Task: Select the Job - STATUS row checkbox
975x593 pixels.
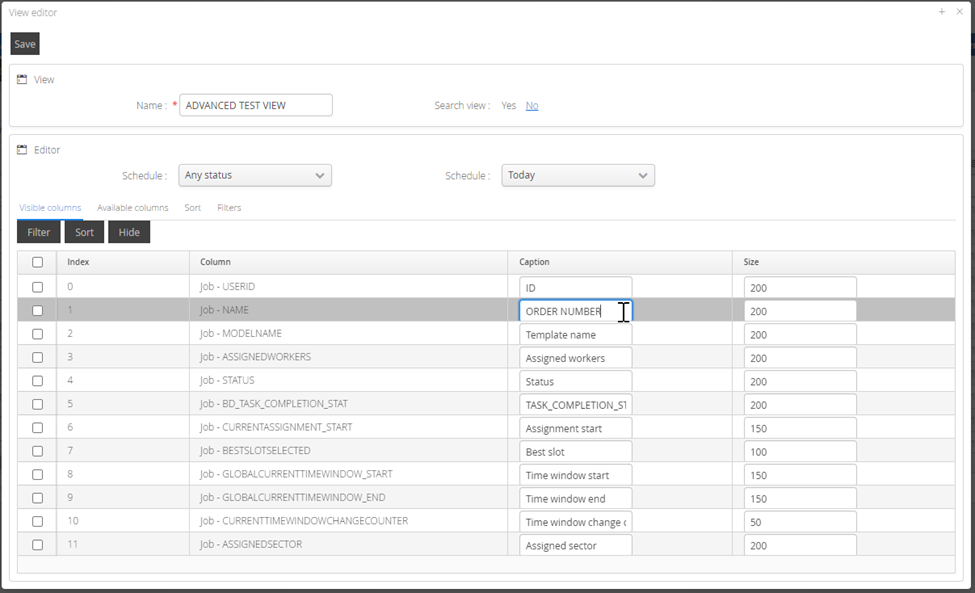Action: coord(38,381)
